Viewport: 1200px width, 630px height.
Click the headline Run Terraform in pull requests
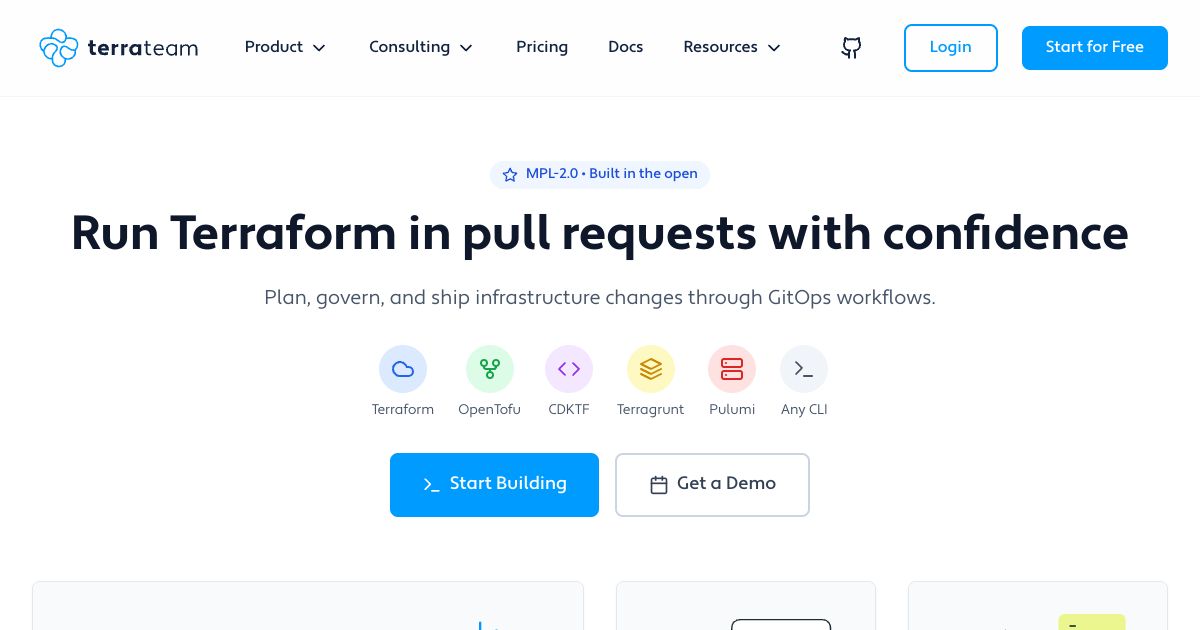(x=600, y=233)
